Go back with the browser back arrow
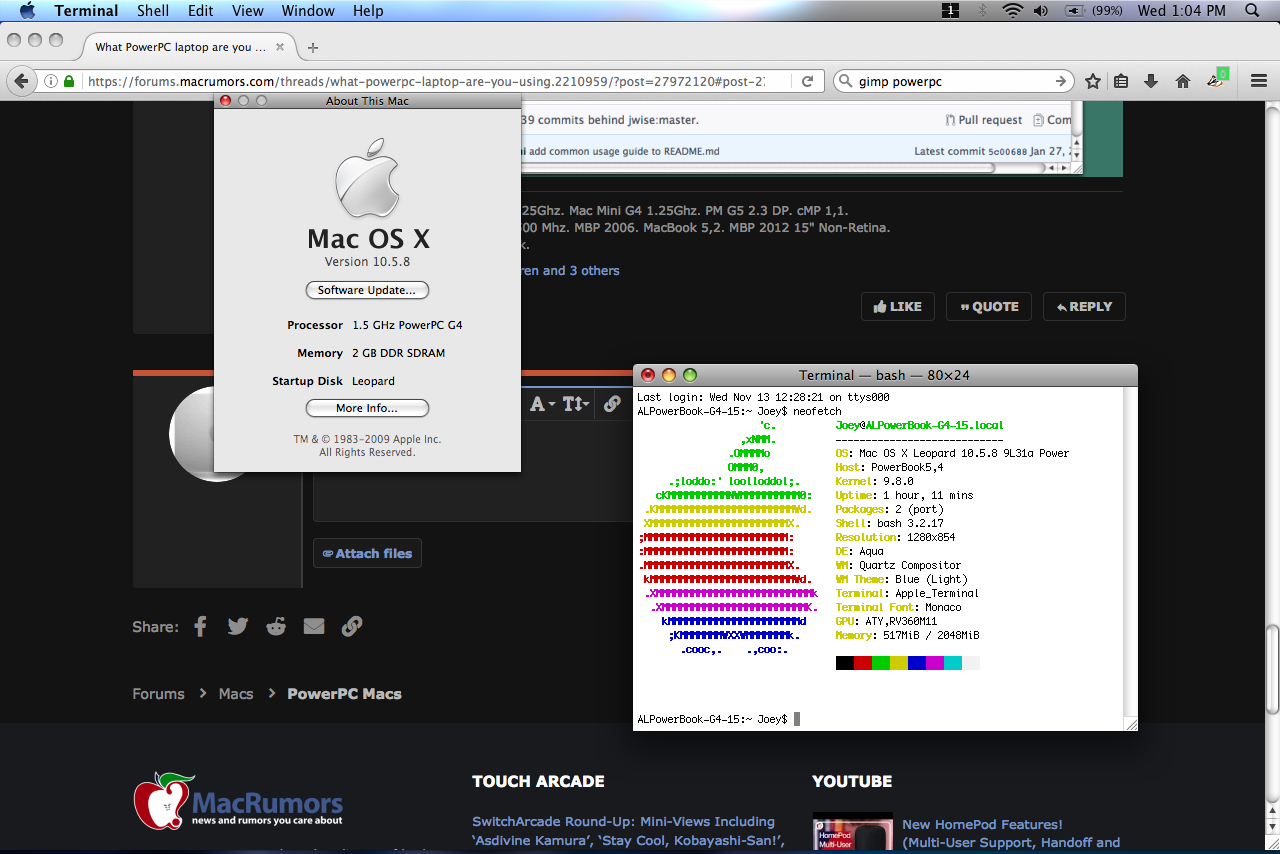This screenshot has height=854, width=1280. click(23, 81)
